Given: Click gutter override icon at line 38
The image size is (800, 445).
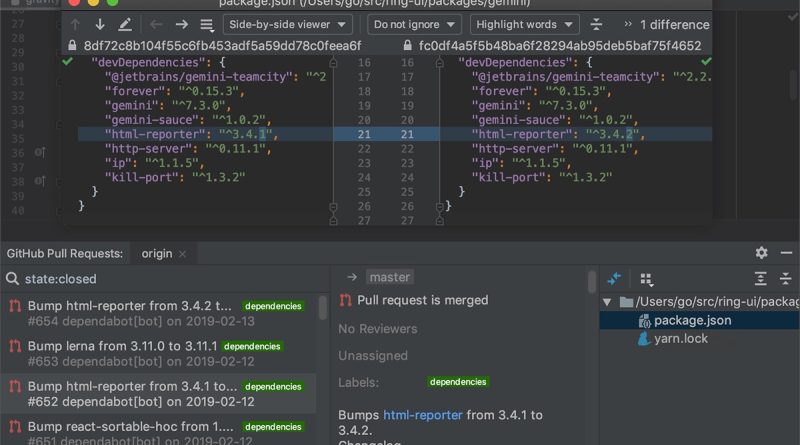Looking at the screenshot, I should (x=40, y=181).
